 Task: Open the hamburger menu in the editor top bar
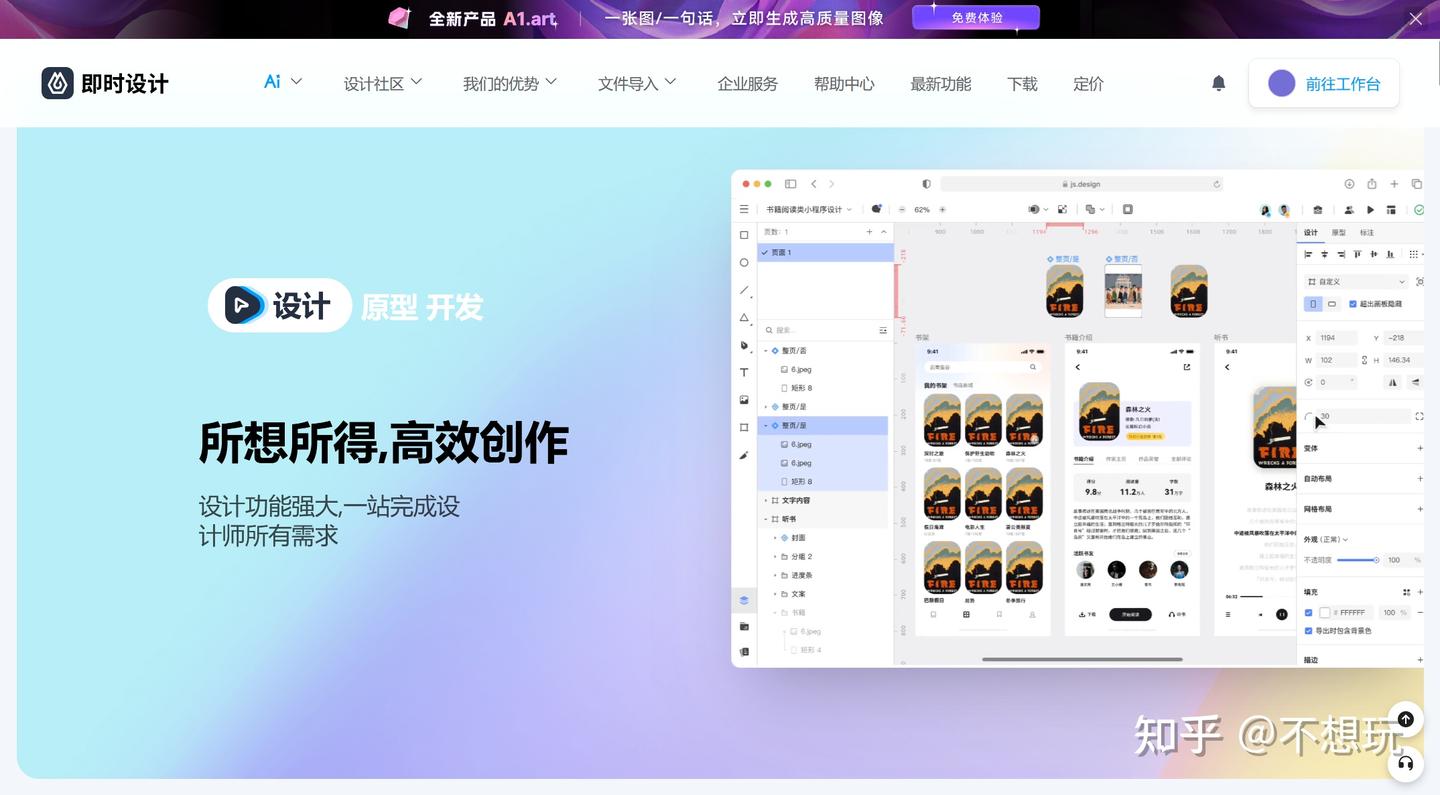coord(743,209)
